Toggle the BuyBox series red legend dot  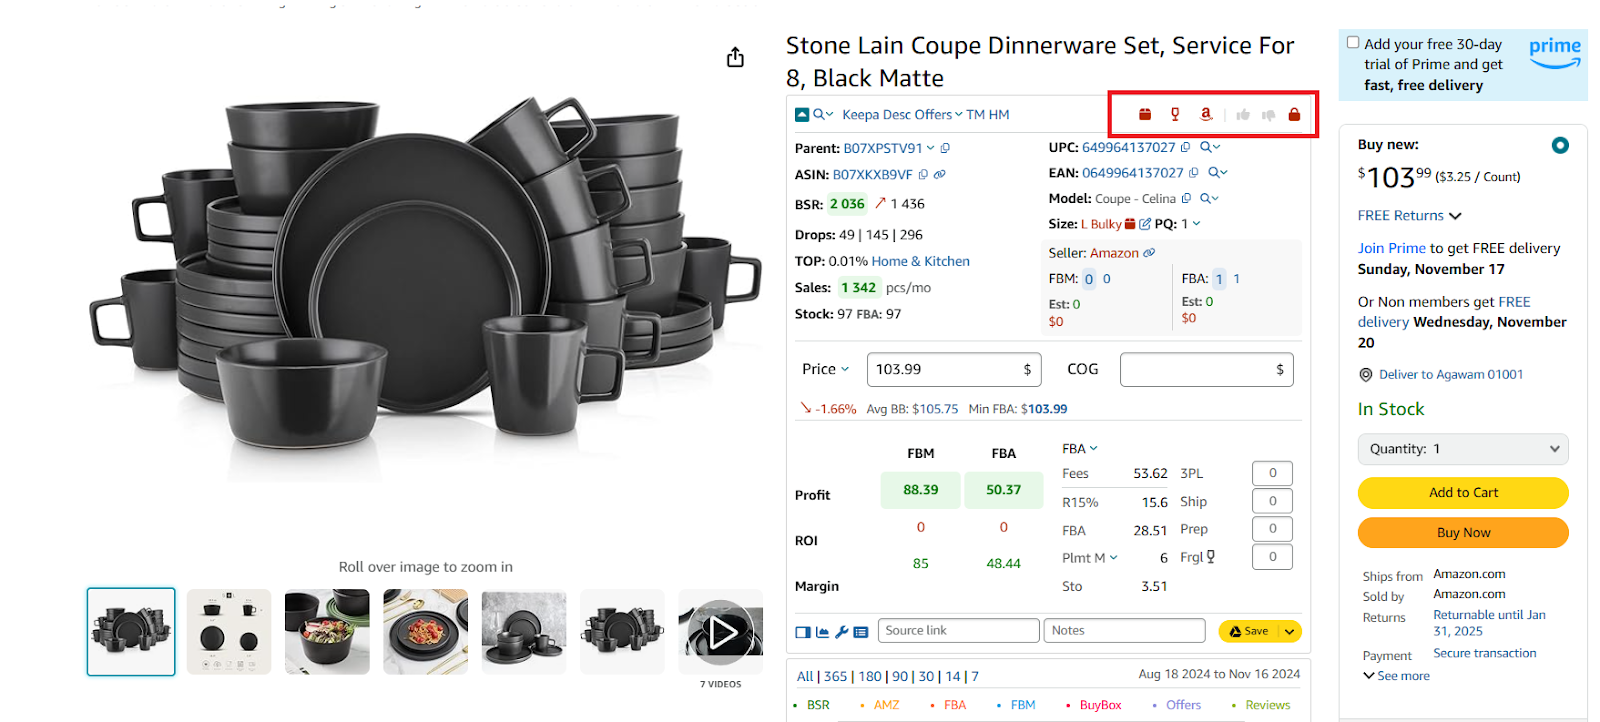tap(1069, 706)
